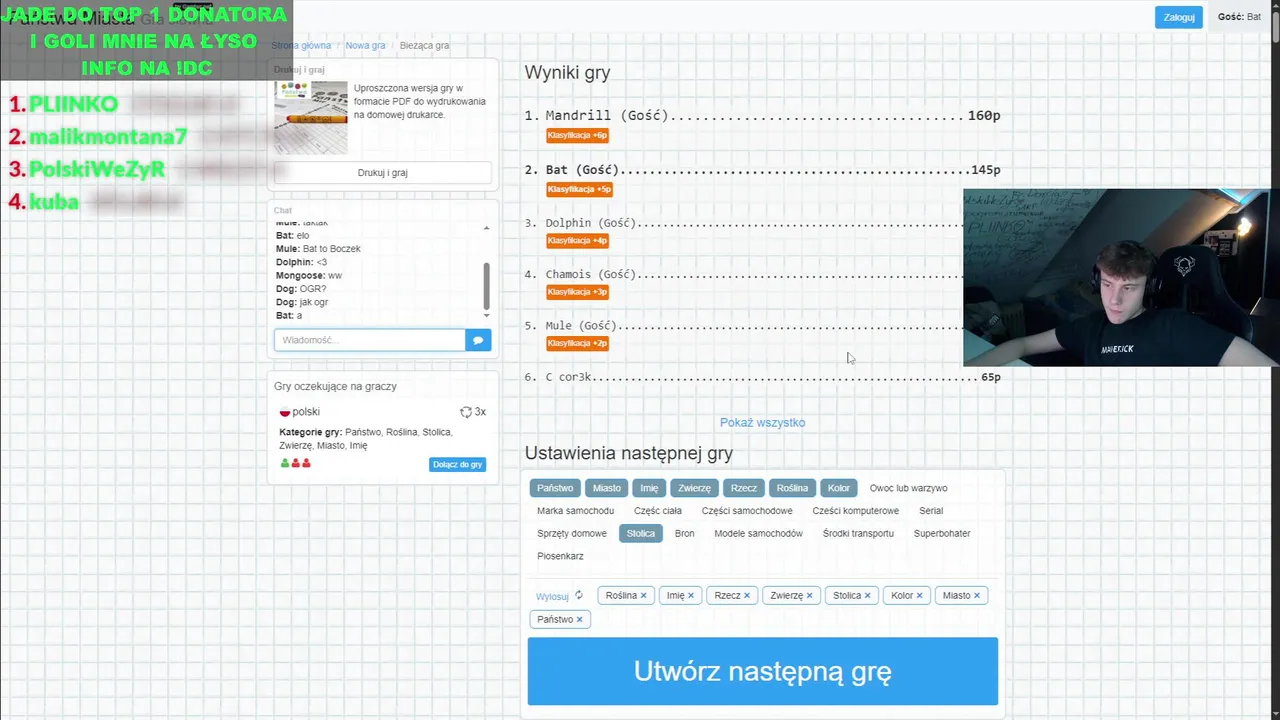Open Nowa gra breadcrumb
1280x720 pixels.
point(365,45)
